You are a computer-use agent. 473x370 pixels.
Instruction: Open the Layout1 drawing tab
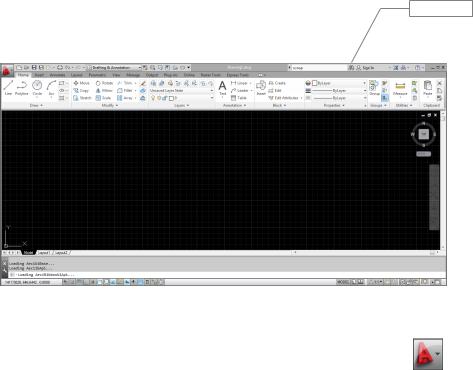point(44,253)
